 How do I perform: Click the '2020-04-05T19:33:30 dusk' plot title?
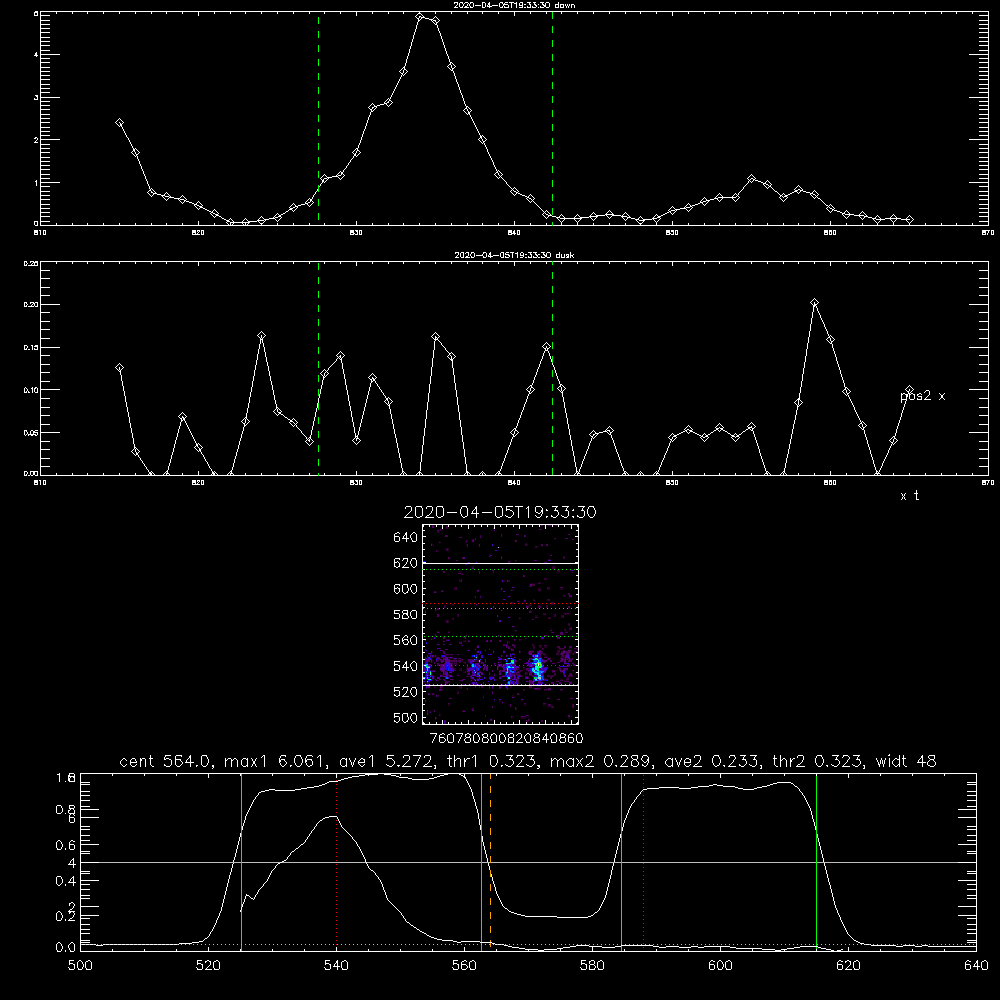tap(514, 255)
